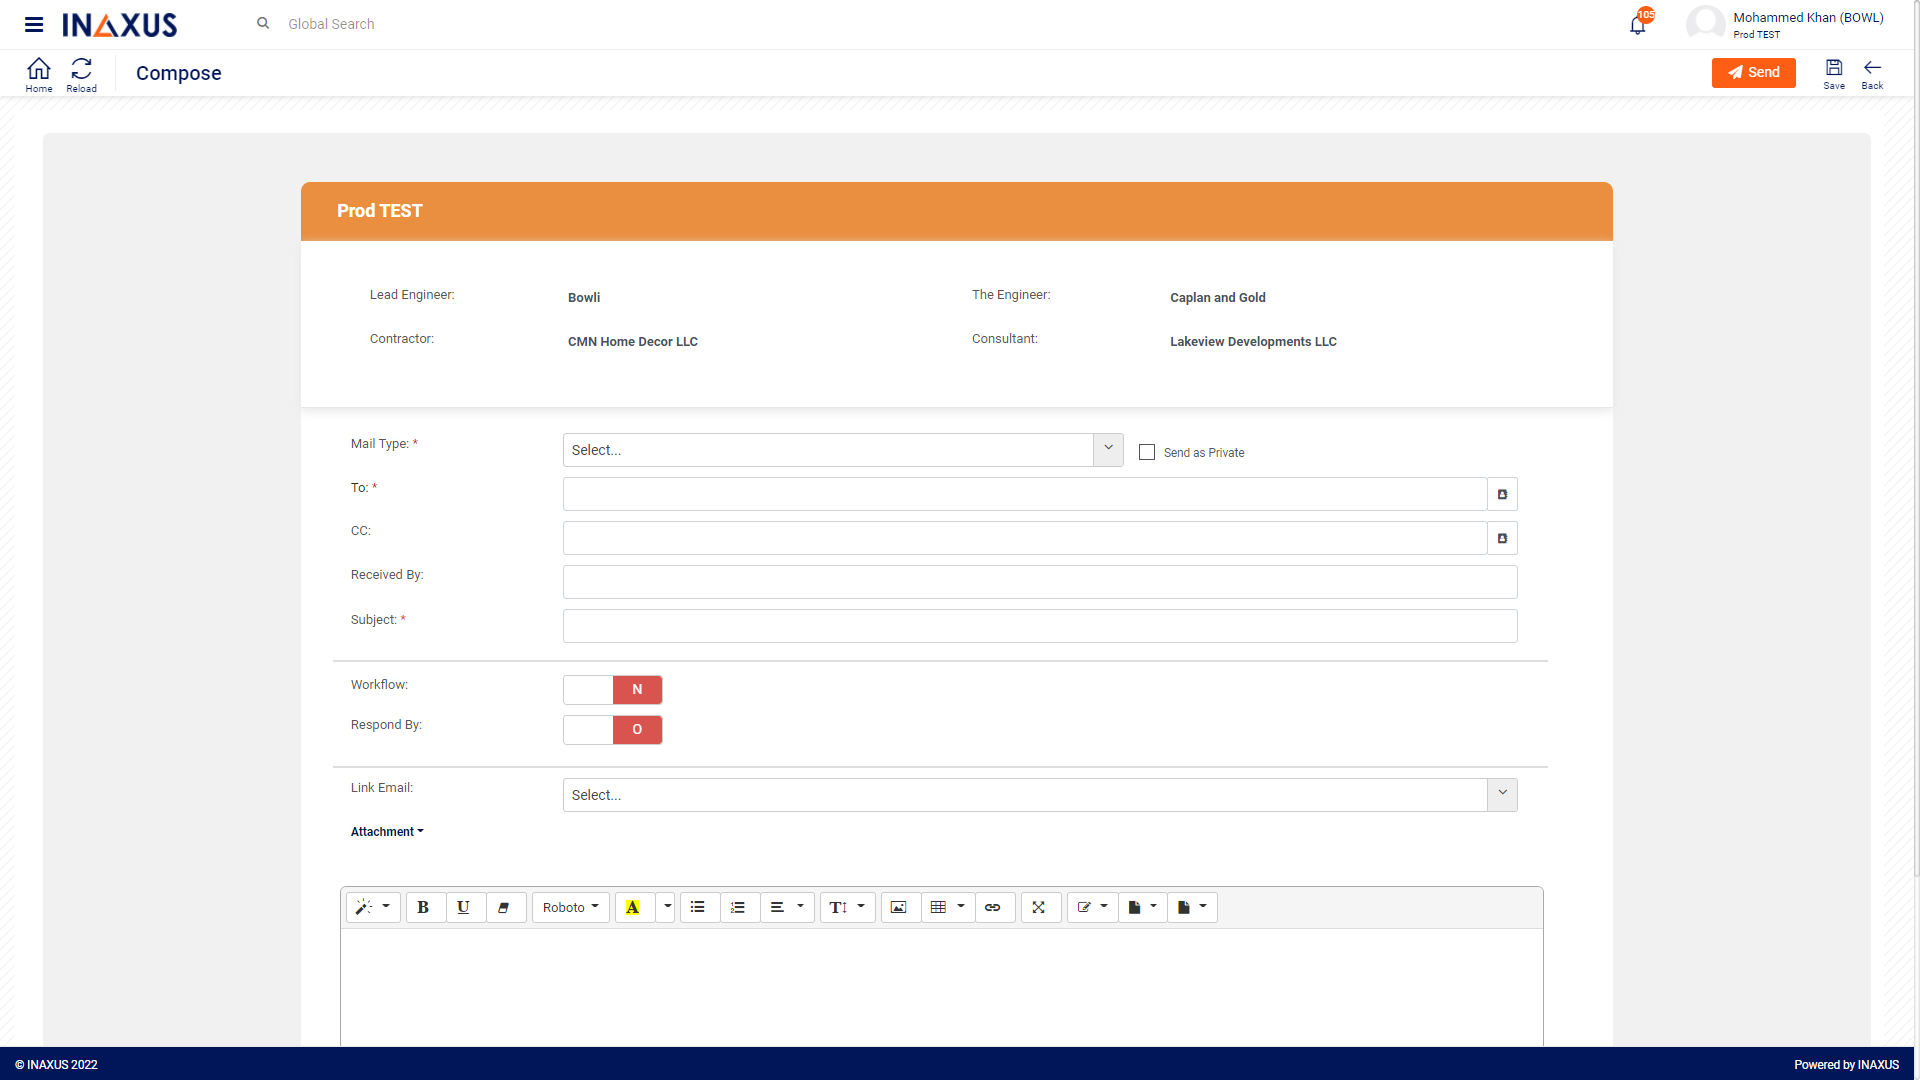
Task: Click the Save icon
Action: [x=1833, y=72]
